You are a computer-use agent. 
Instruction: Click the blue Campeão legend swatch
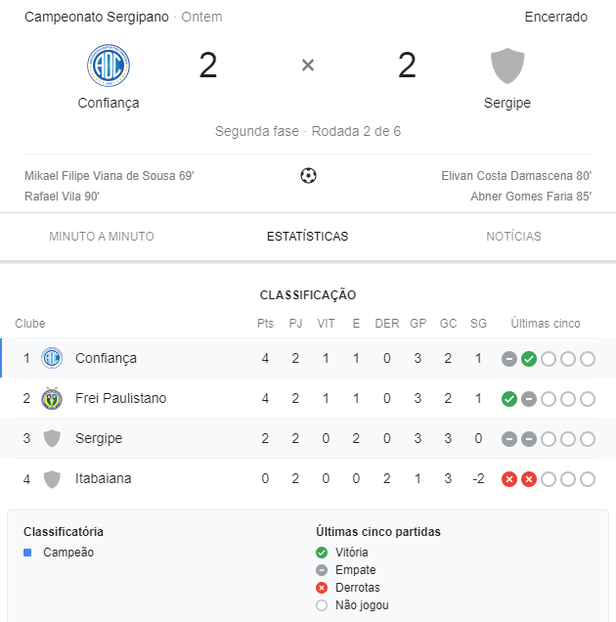[27, 553]
